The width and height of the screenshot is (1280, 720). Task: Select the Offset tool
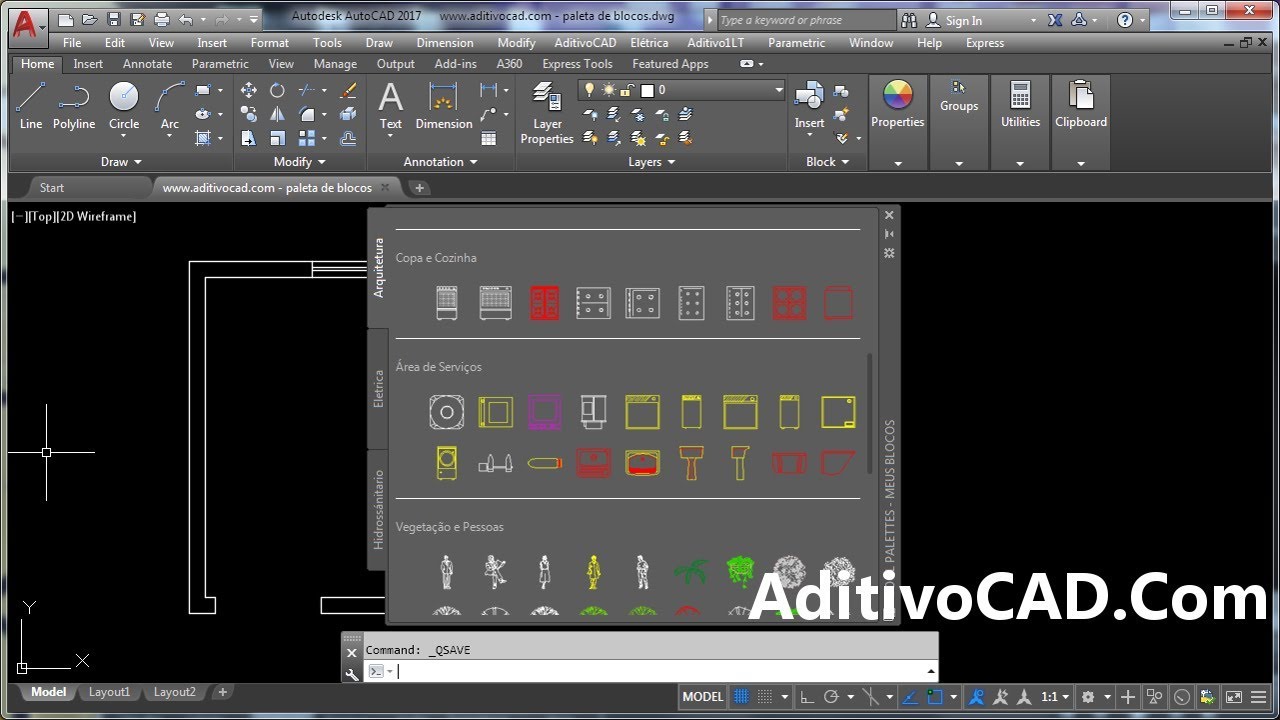pos(348,138)
